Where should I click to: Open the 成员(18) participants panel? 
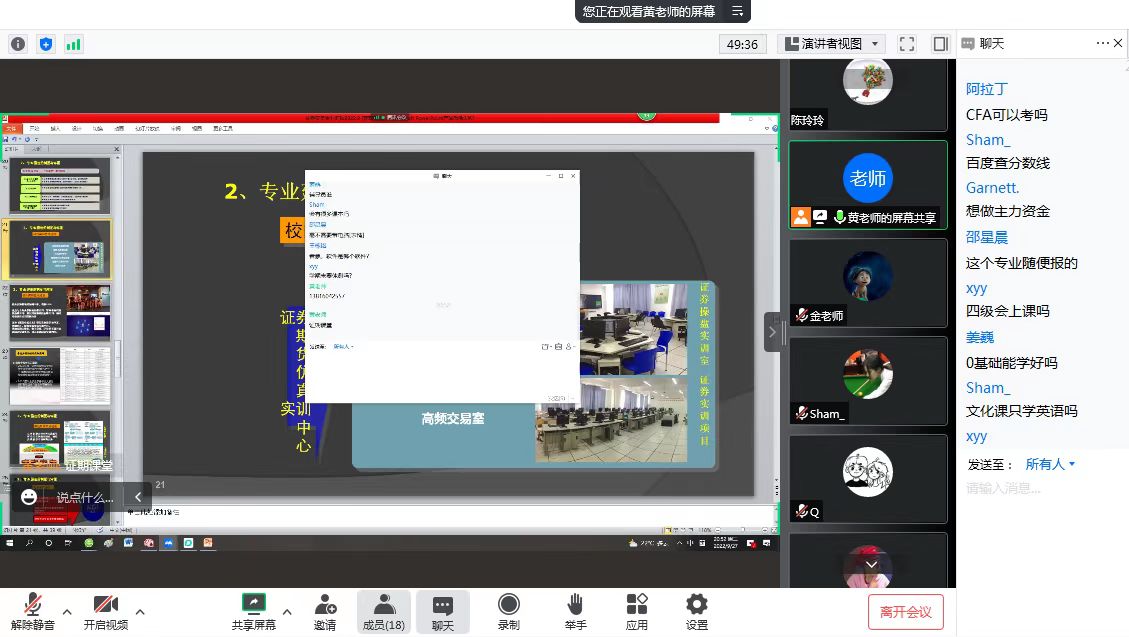tap(384, 611)
